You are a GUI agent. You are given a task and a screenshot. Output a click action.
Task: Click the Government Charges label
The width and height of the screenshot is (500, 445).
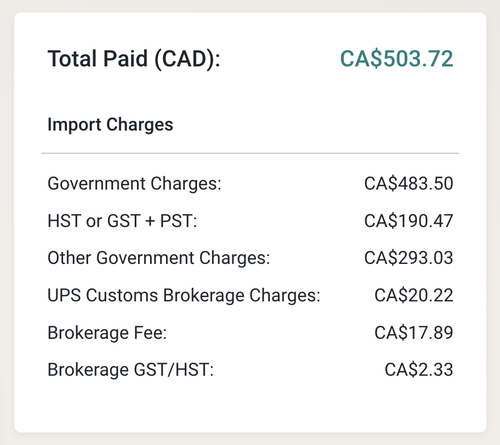click(134, 184)
